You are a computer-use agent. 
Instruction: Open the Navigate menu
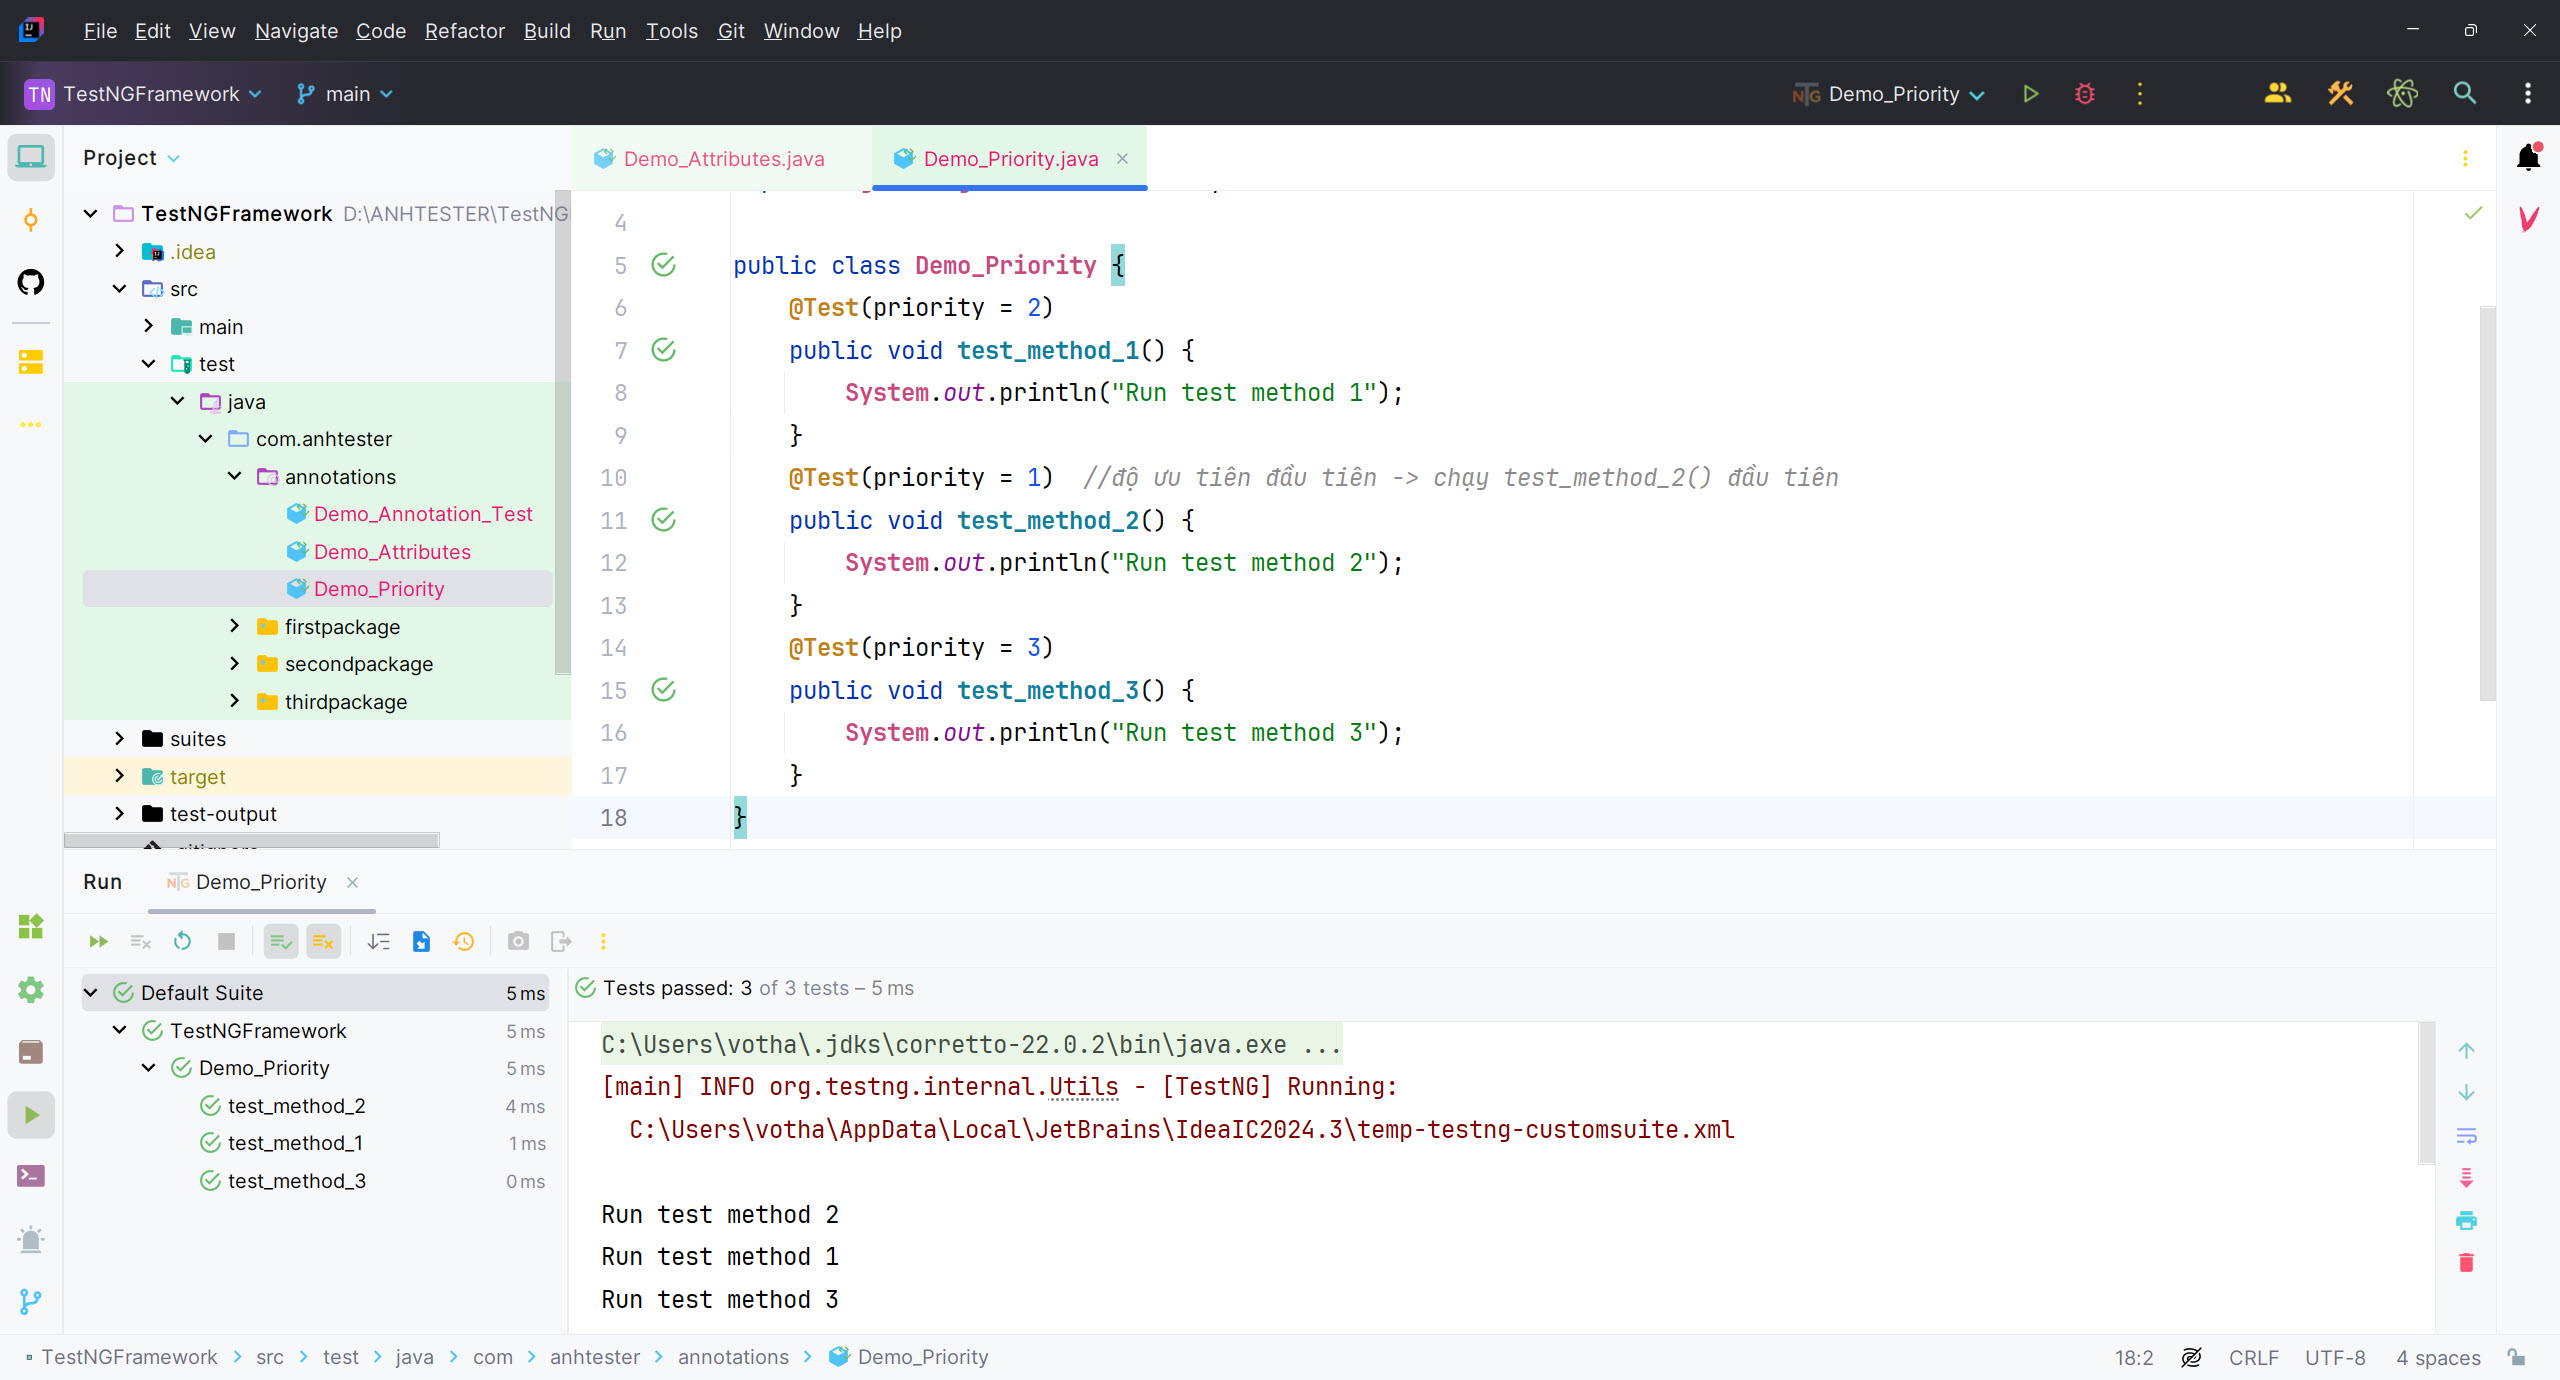(x=296, y=31)
